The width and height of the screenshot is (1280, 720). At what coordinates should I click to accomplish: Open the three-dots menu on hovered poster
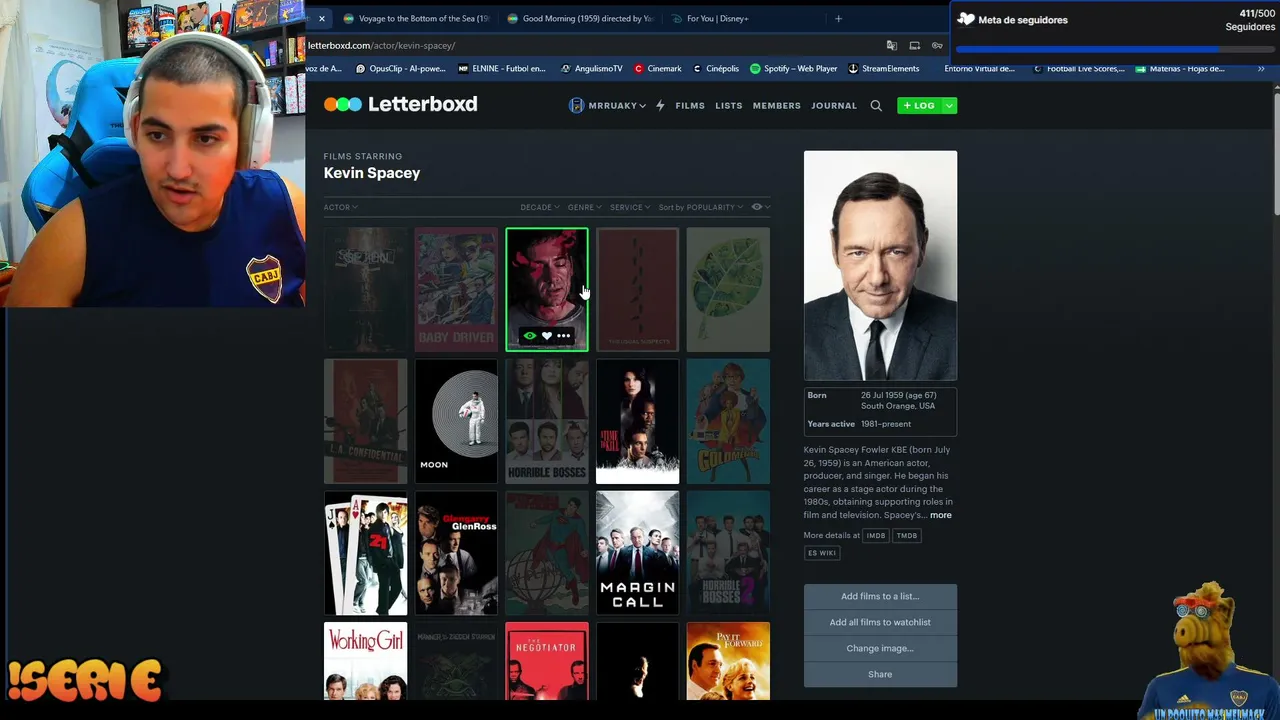pyautogui.click(x=564, y=336)
